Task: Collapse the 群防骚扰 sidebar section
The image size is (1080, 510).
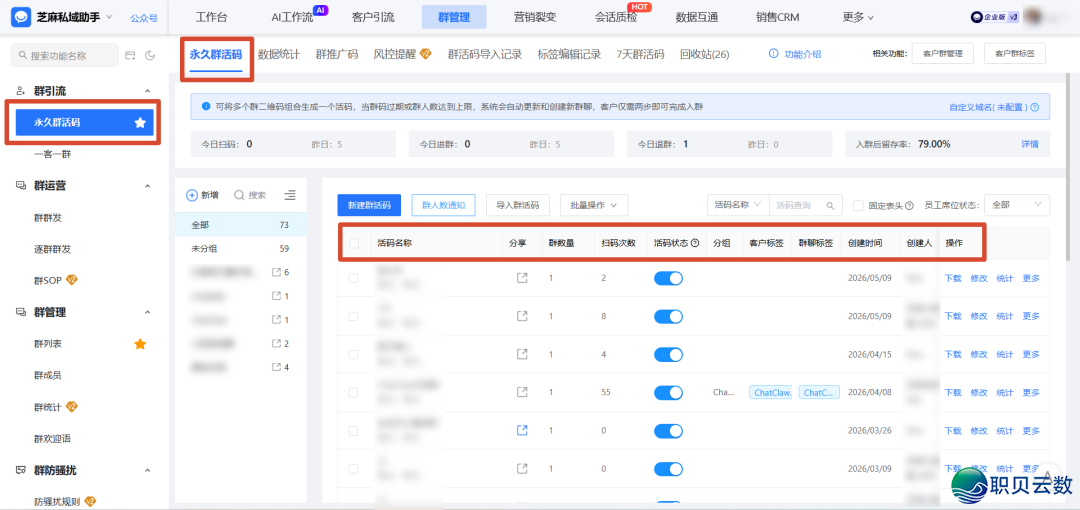Action: (x=147, y=470)
